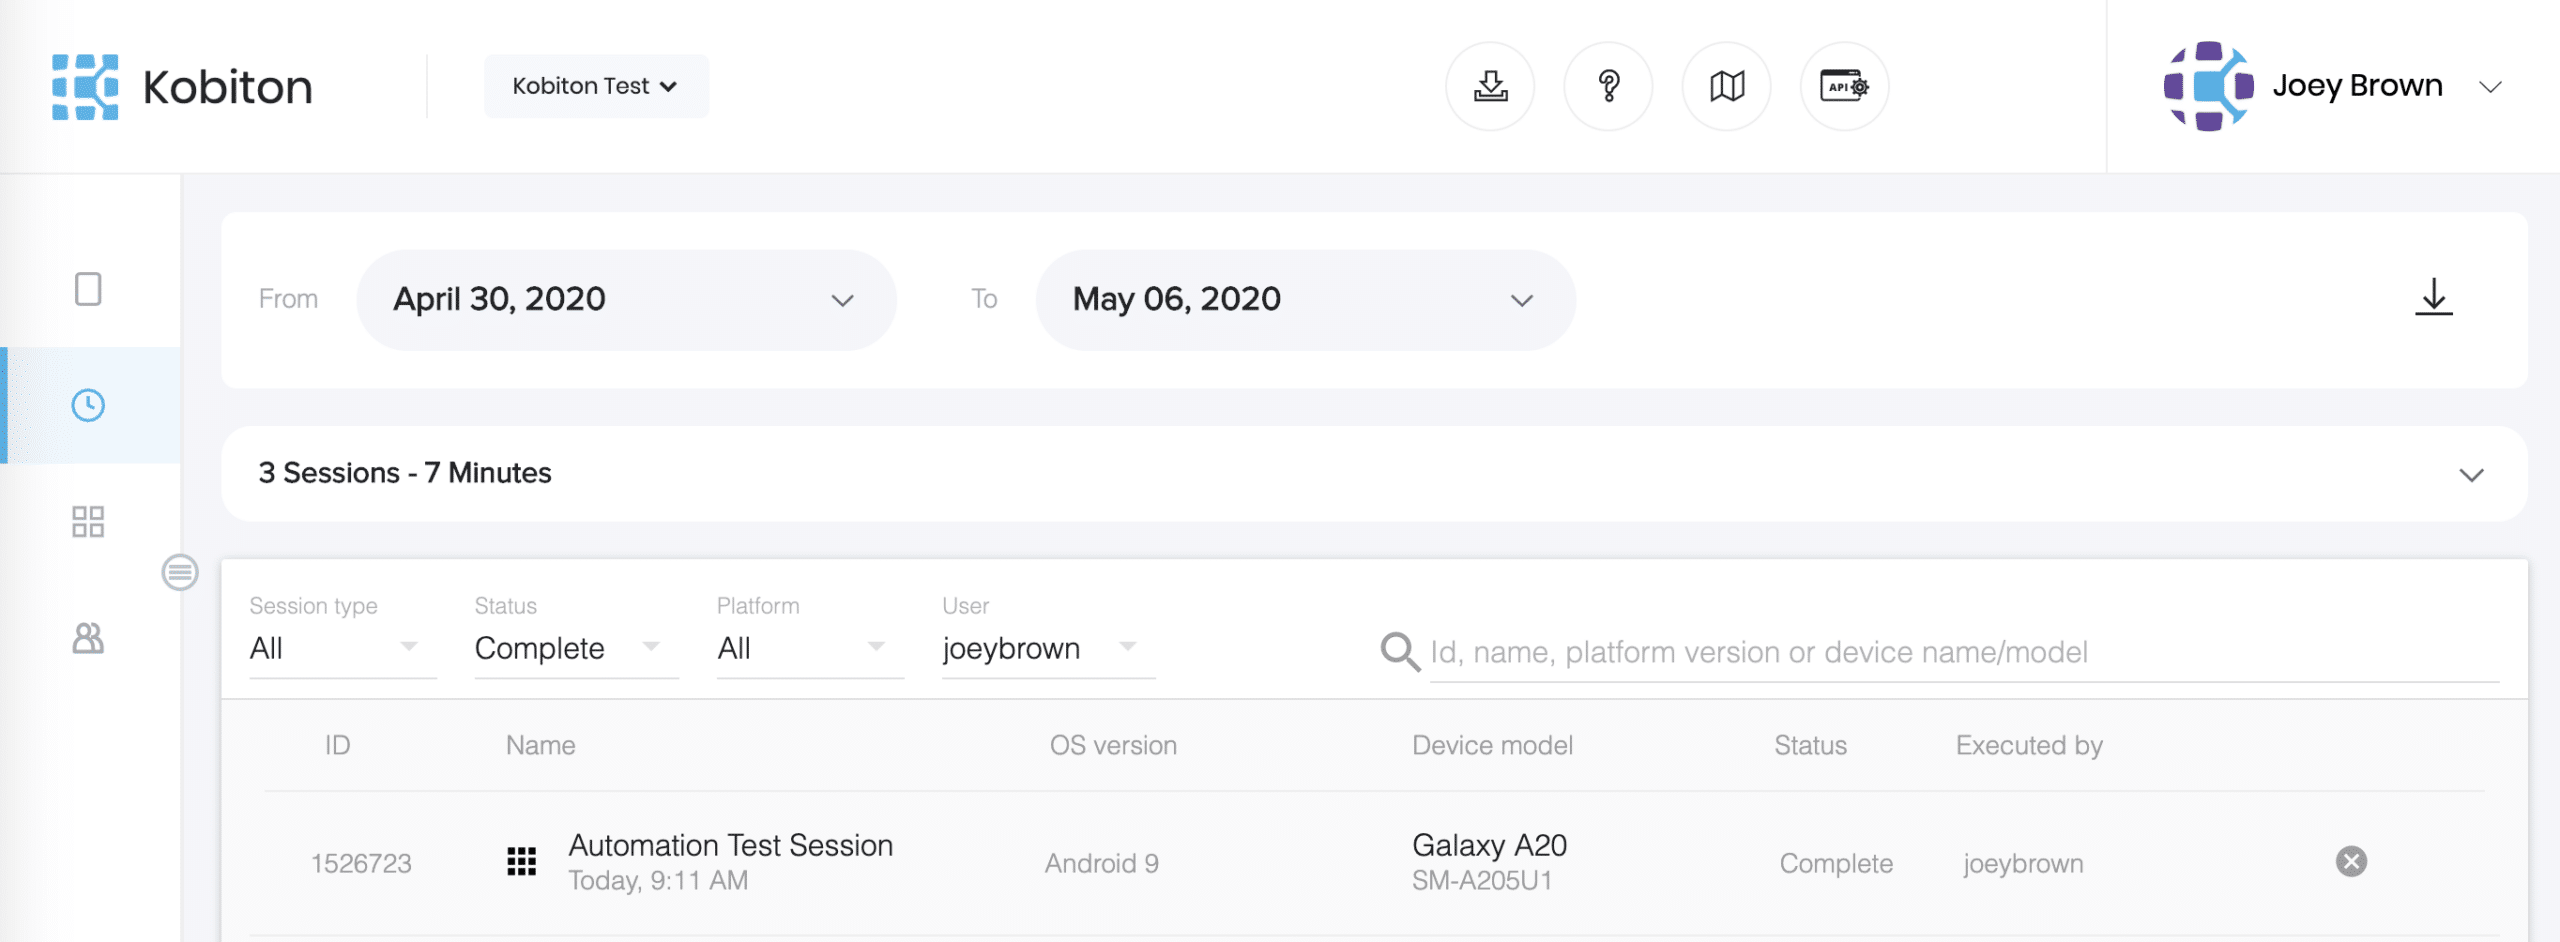
Task: Export sessions with download arrow icon
Action: (x=2433, y=298)
